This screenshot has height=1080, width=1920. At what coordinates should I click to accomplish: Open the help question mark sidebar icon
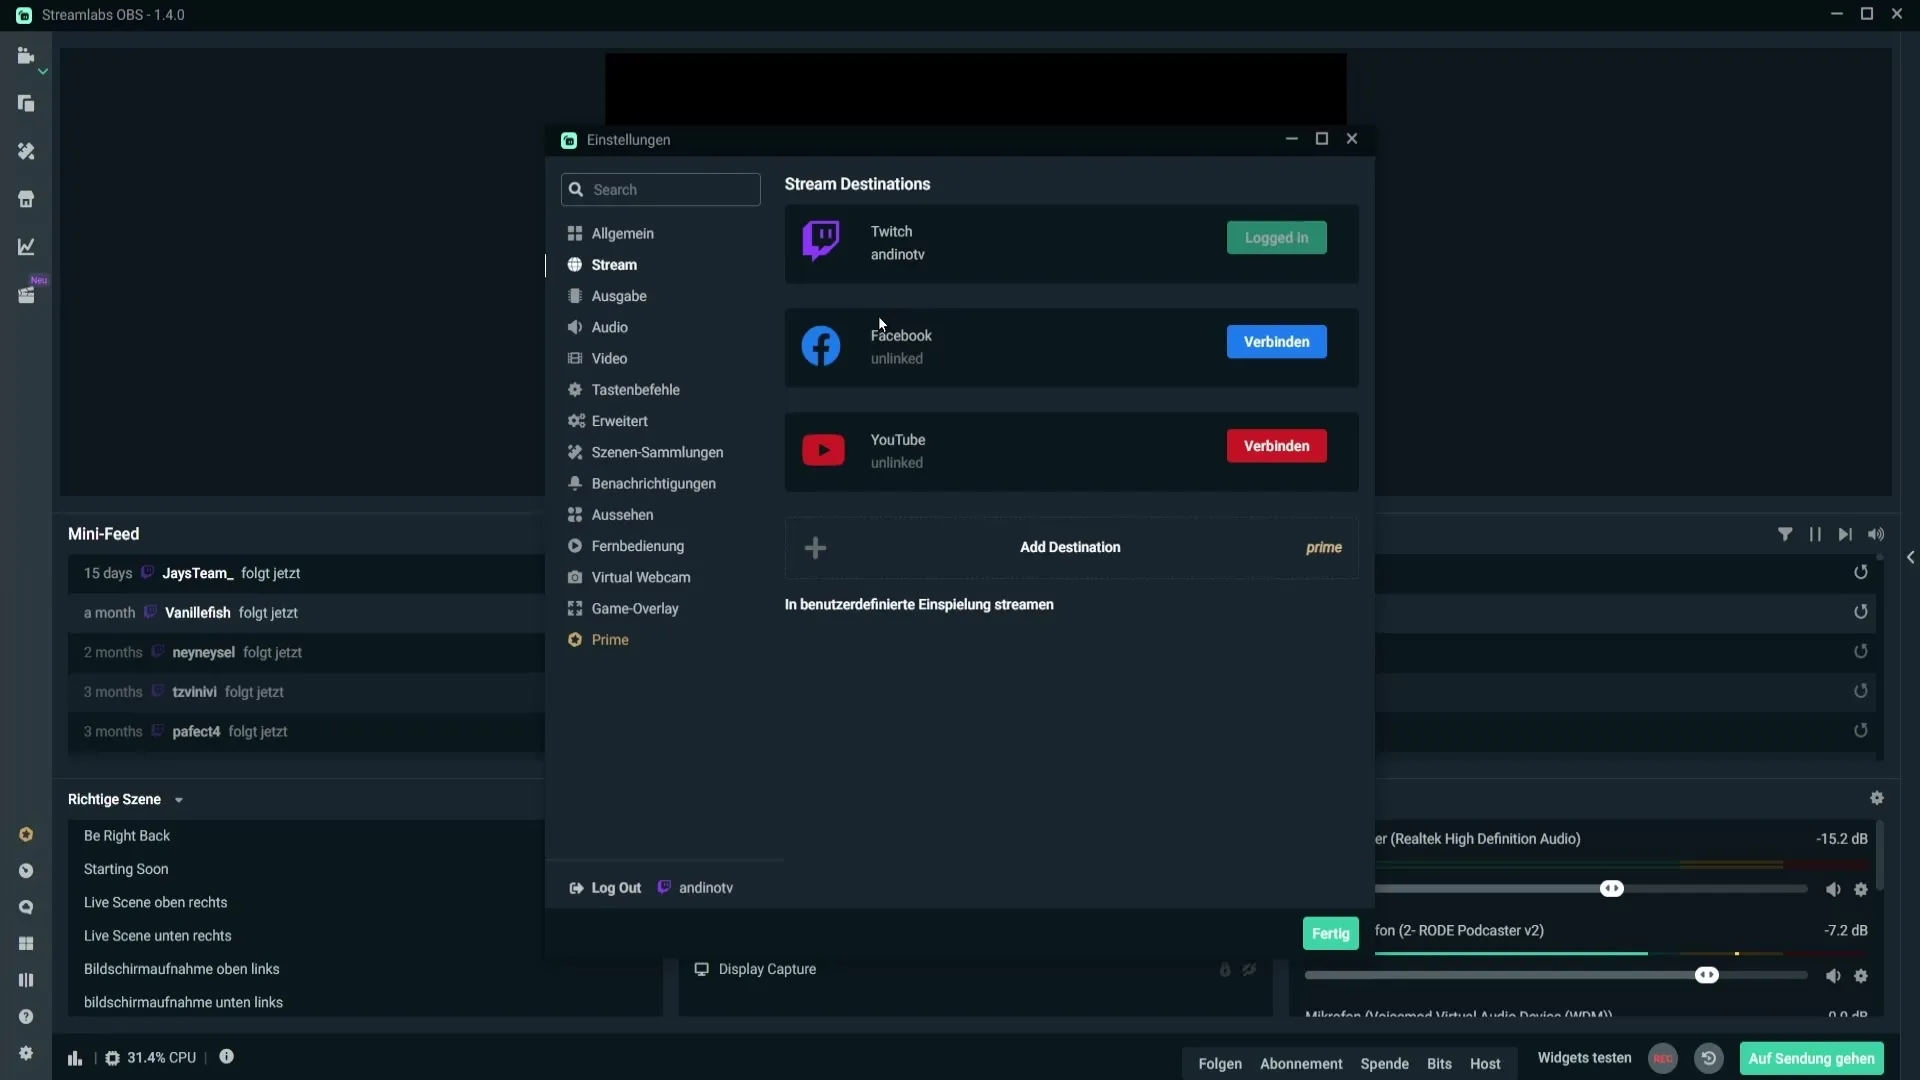(x=26, y=1017)
